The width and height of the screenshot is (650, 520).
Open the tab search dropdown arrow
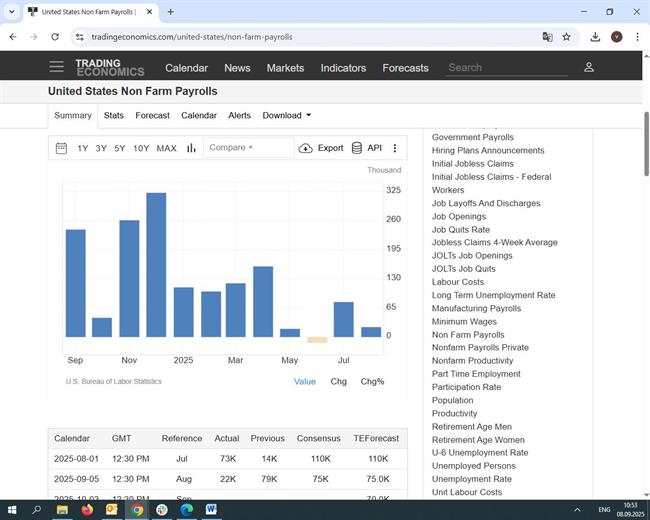coord(12,12)
